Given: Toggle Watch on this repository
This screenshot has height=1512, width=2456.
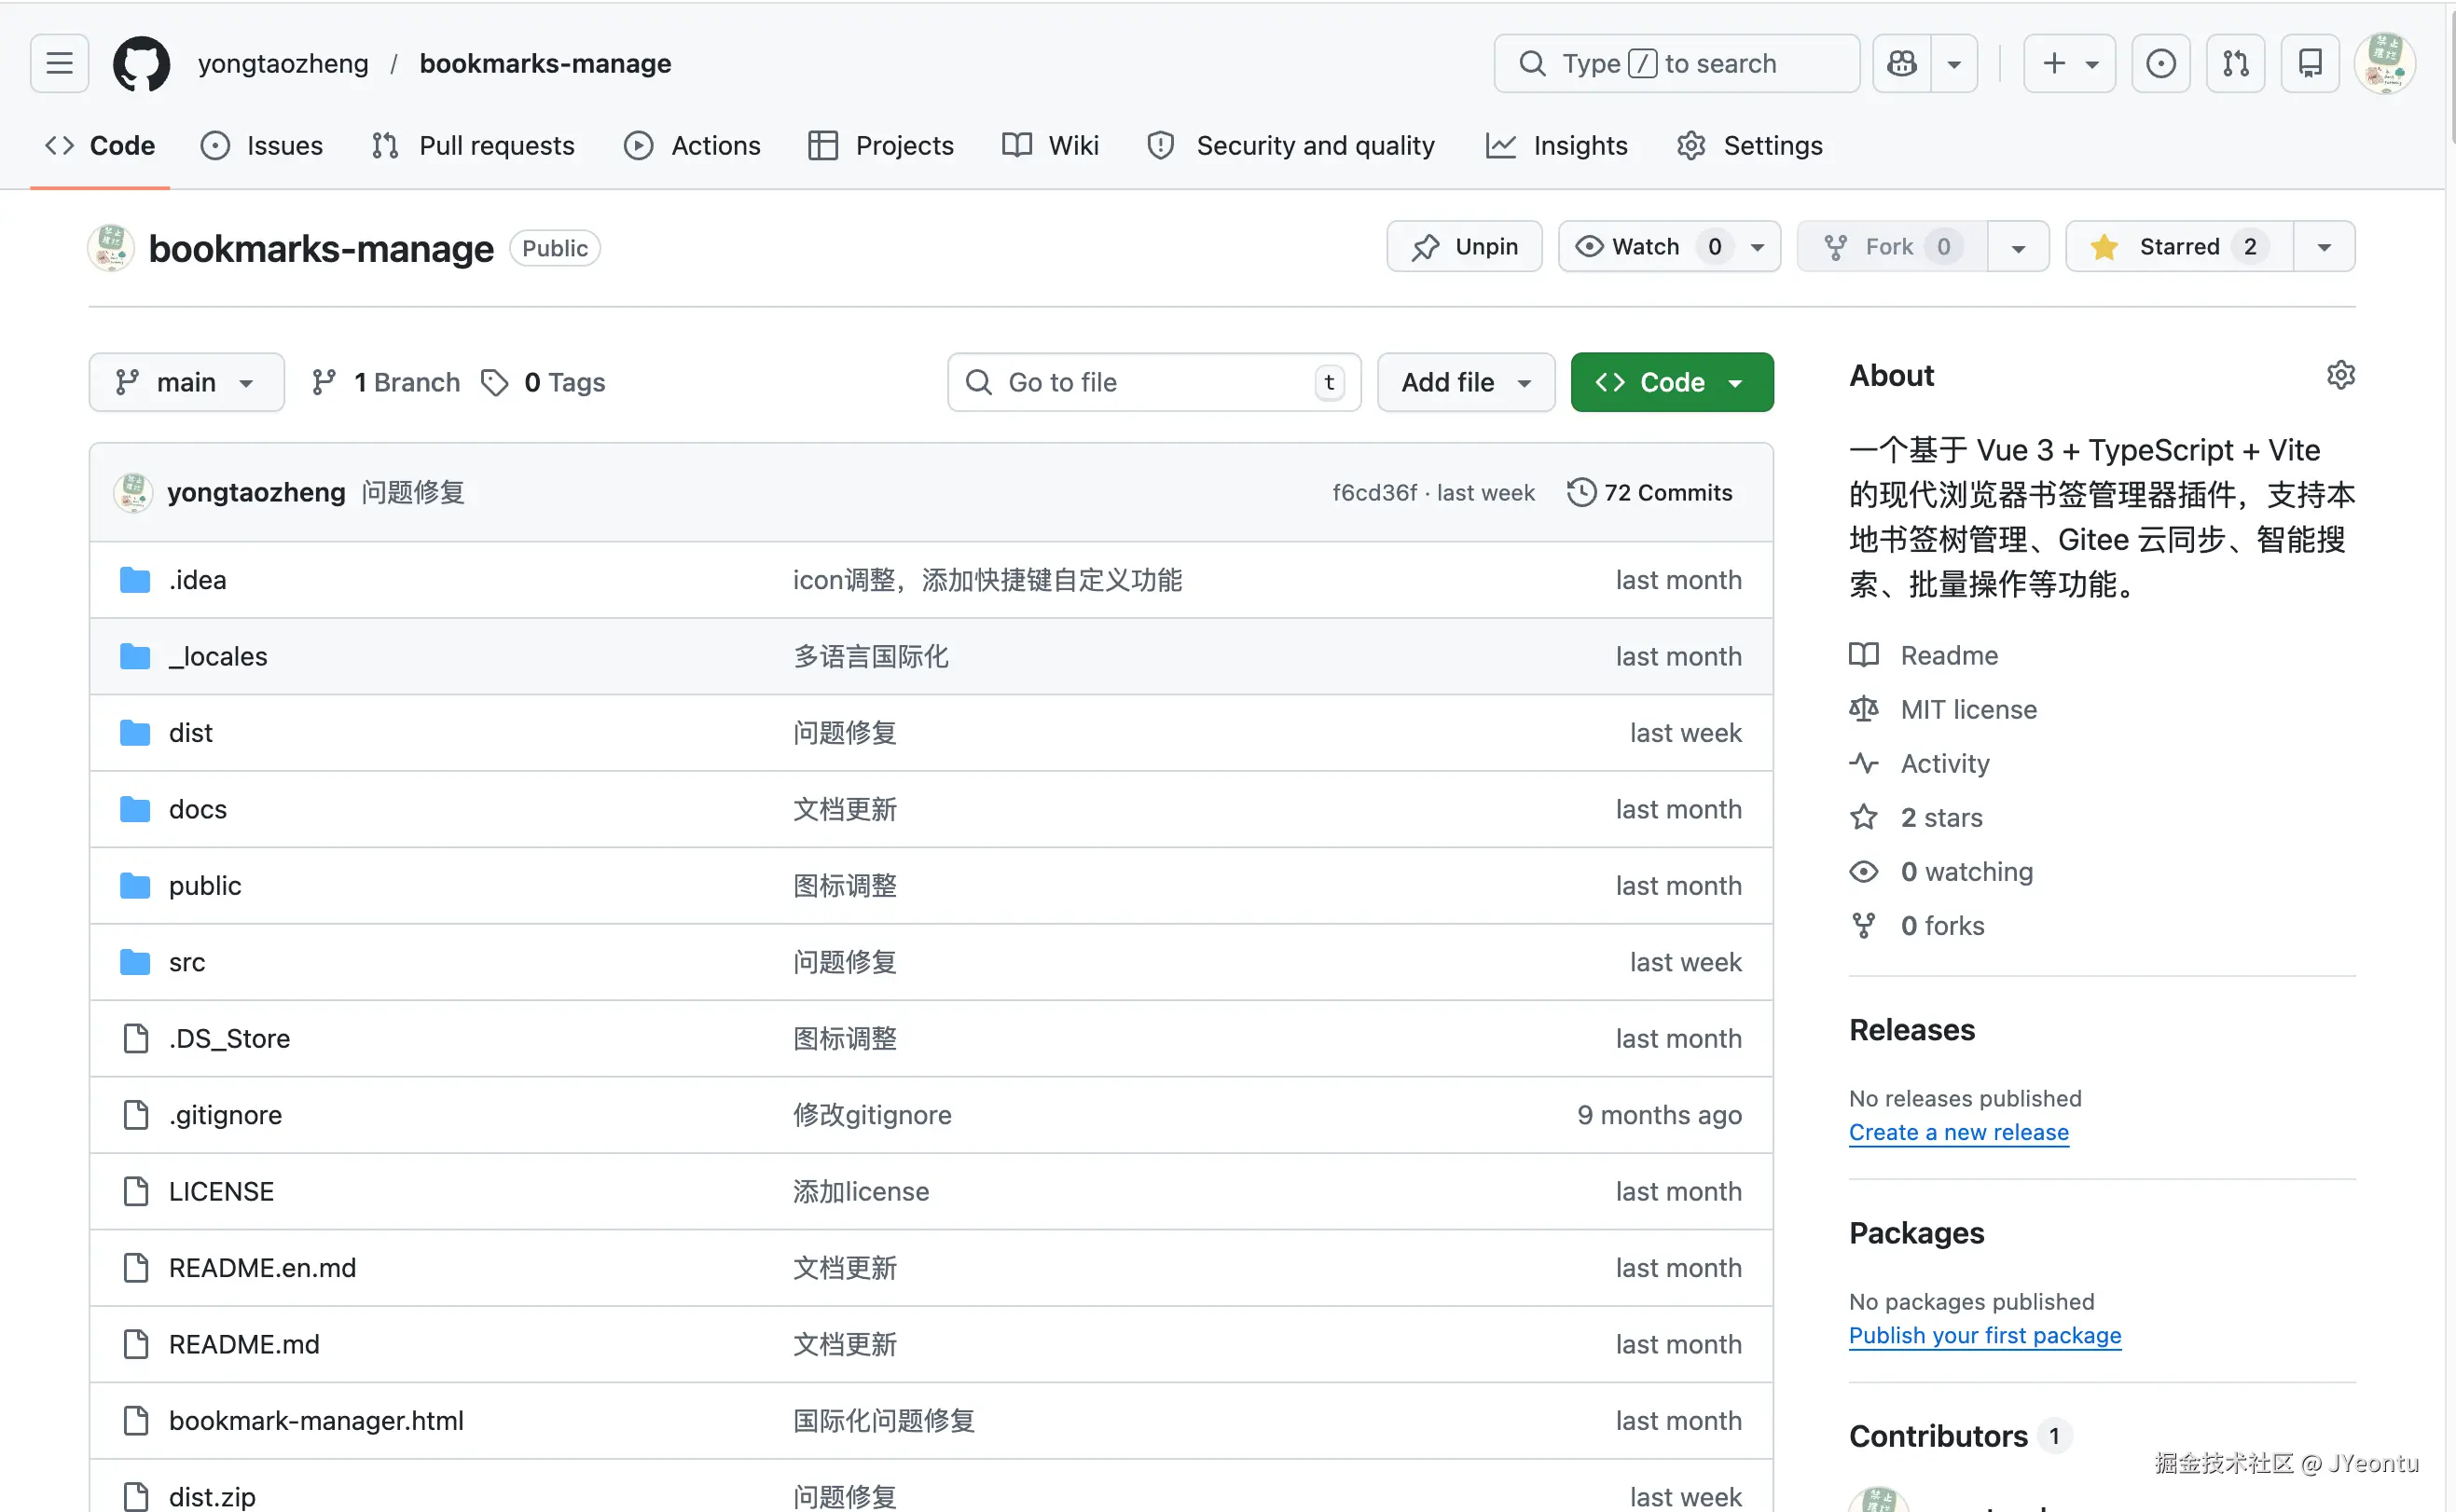Looking at the screenshot, I should 1645,246.
